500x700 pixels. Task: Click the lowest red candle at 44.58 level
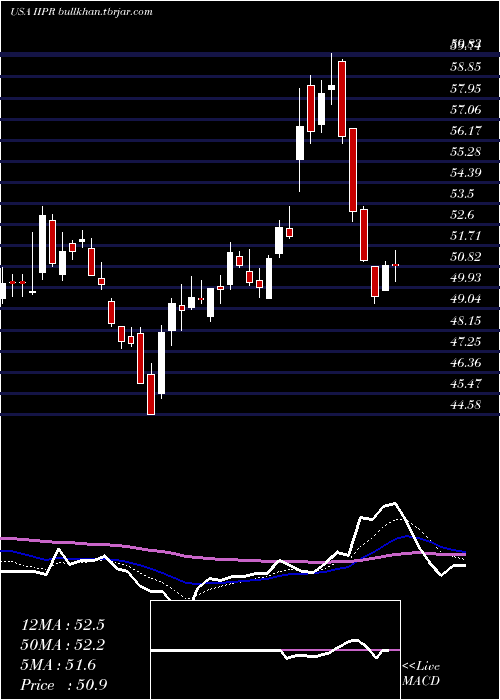(151, 394)
